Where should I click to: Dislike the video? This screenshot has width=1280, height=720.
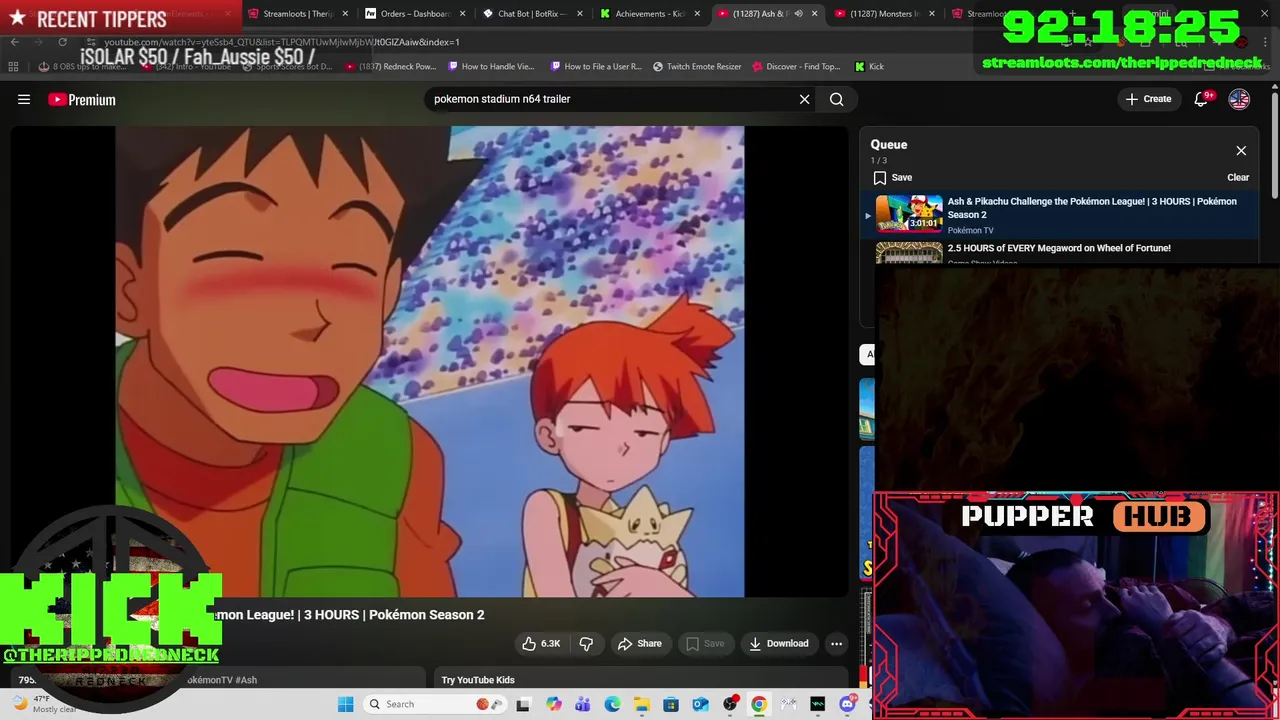point(587,644)
